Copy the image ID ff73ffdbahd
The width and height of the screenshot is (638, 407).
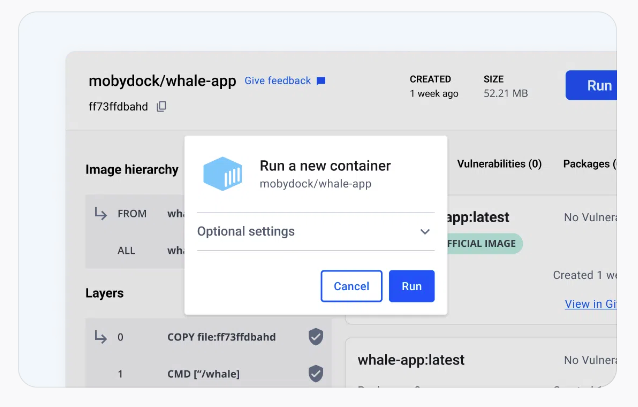[x=162, y=107]
